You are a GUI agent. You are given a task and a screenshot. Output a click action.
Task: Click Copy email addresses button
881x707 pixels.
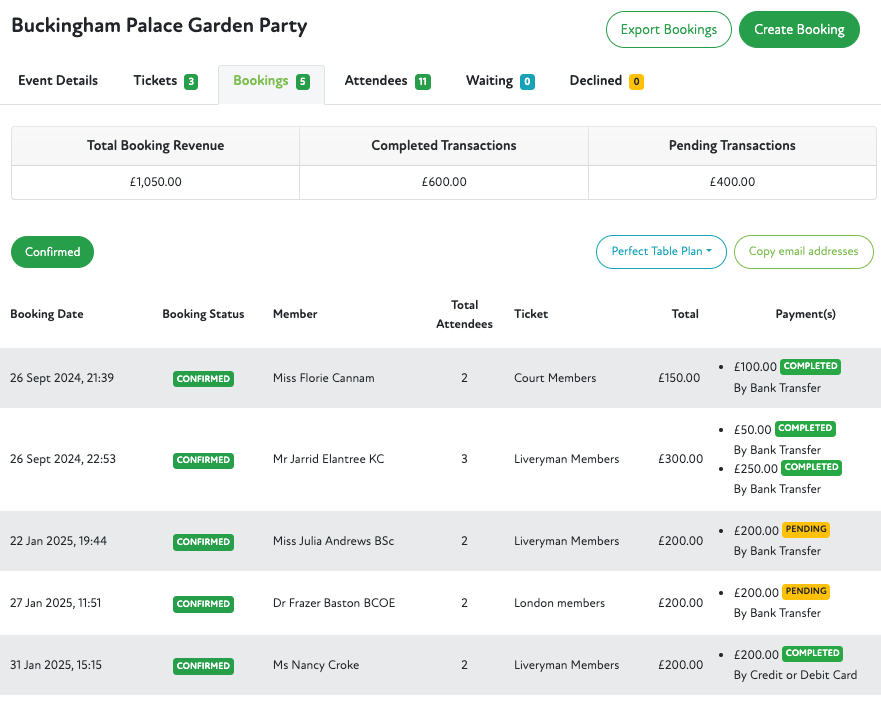pyautogui.click(x=803, y=252)
